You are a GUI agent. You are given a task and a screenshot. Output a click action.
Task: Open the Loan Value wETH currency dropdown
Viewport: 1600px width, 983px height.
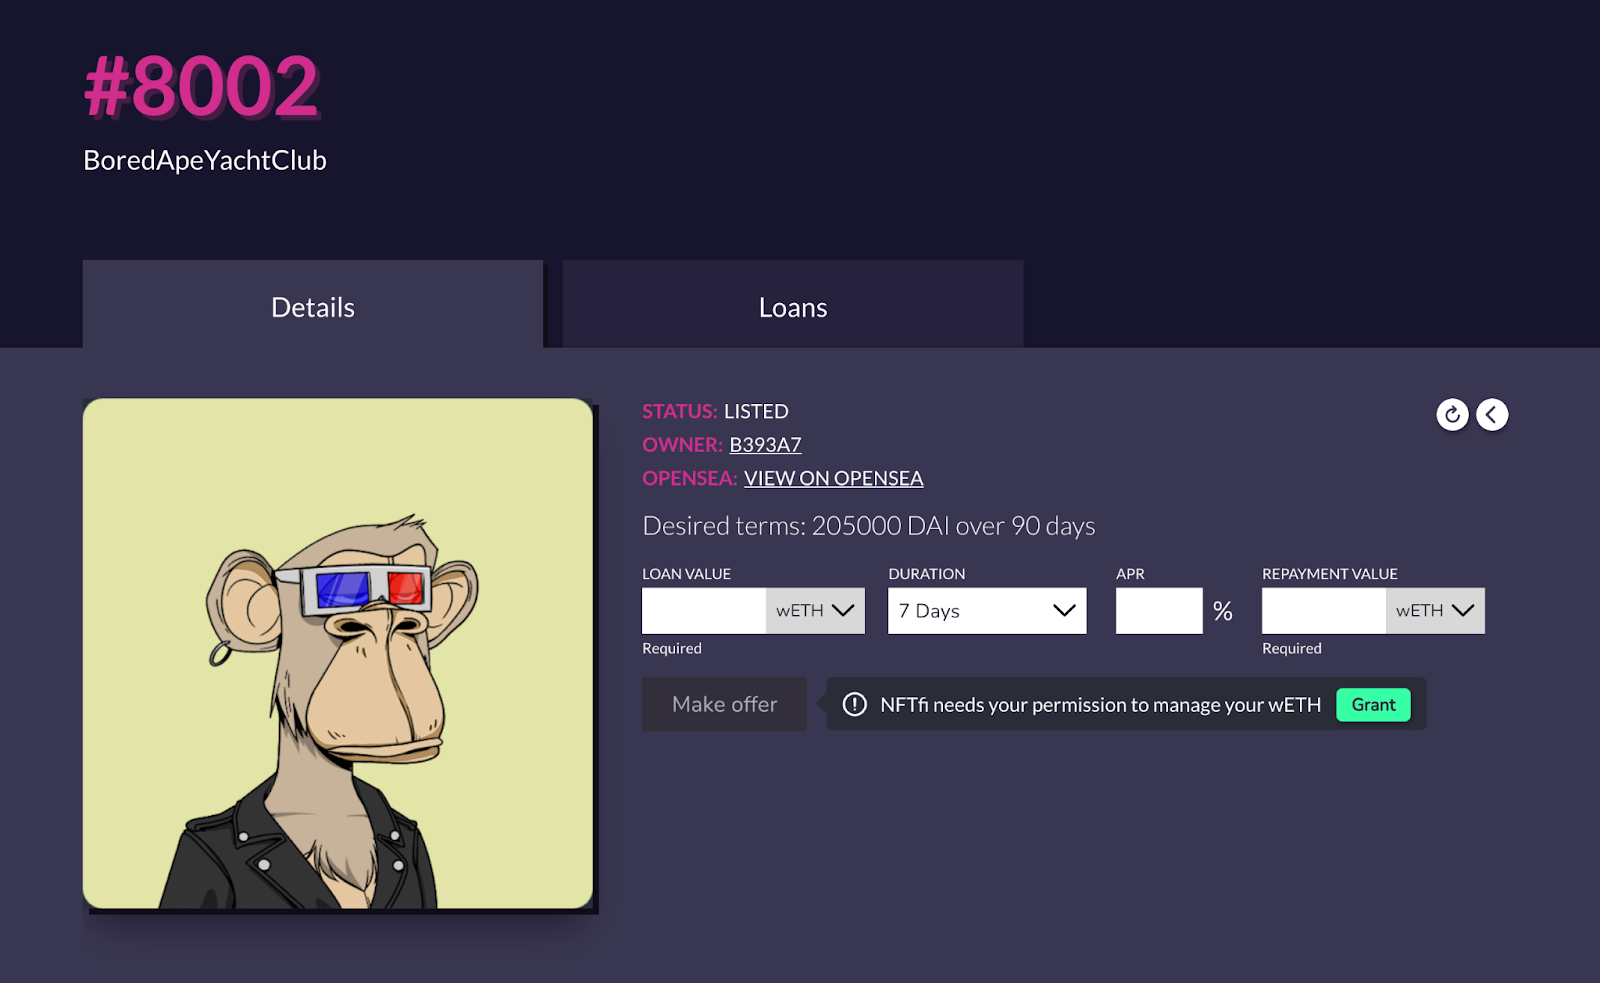coord(815,610)
